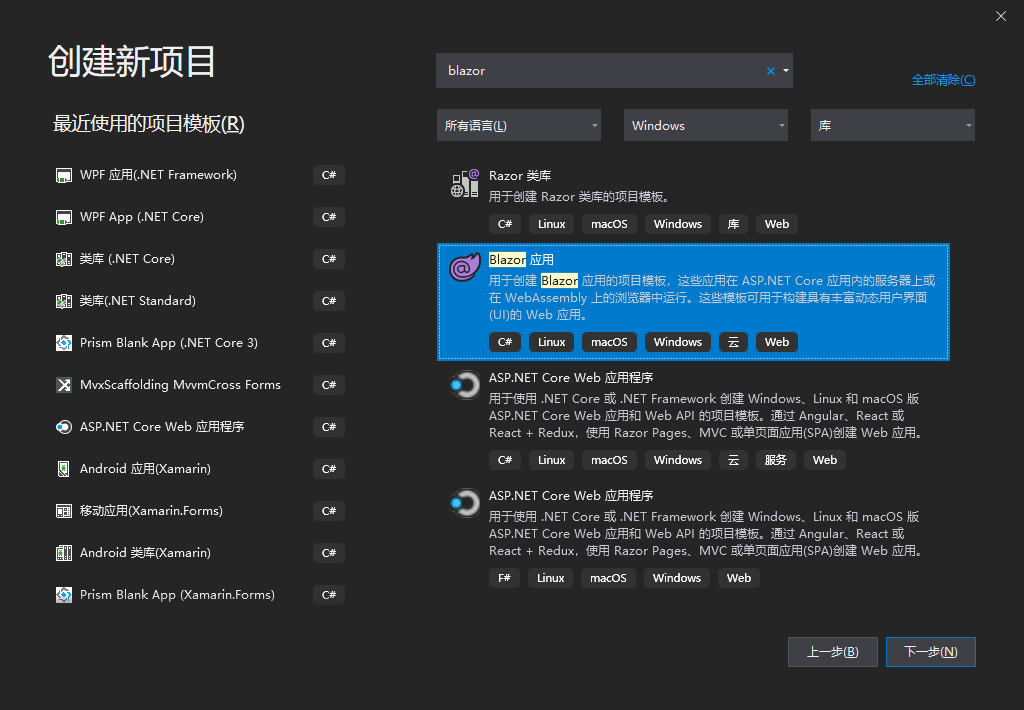Click the 上一步(B) button
This screenshot has height=710, width=1024.
[833, 652]
